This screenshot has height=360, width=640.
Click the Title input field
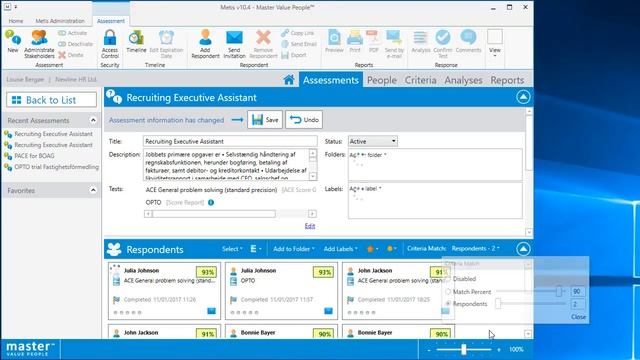click(230, 141)
